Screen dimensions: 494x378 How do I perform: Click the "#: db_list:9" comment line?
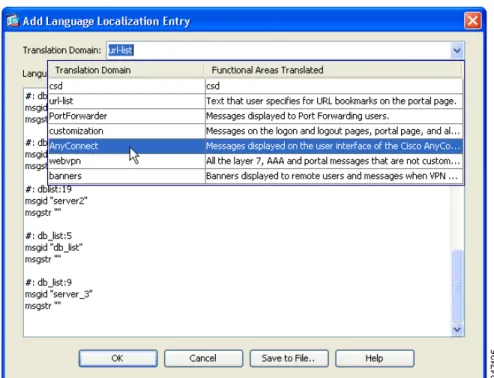click(49, 283)
